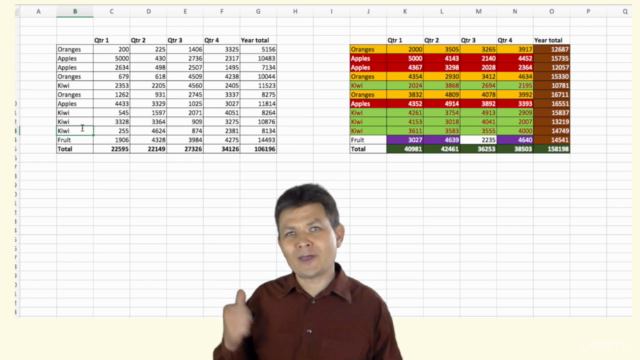
Task: Select column A header
Action: point(38,11)
